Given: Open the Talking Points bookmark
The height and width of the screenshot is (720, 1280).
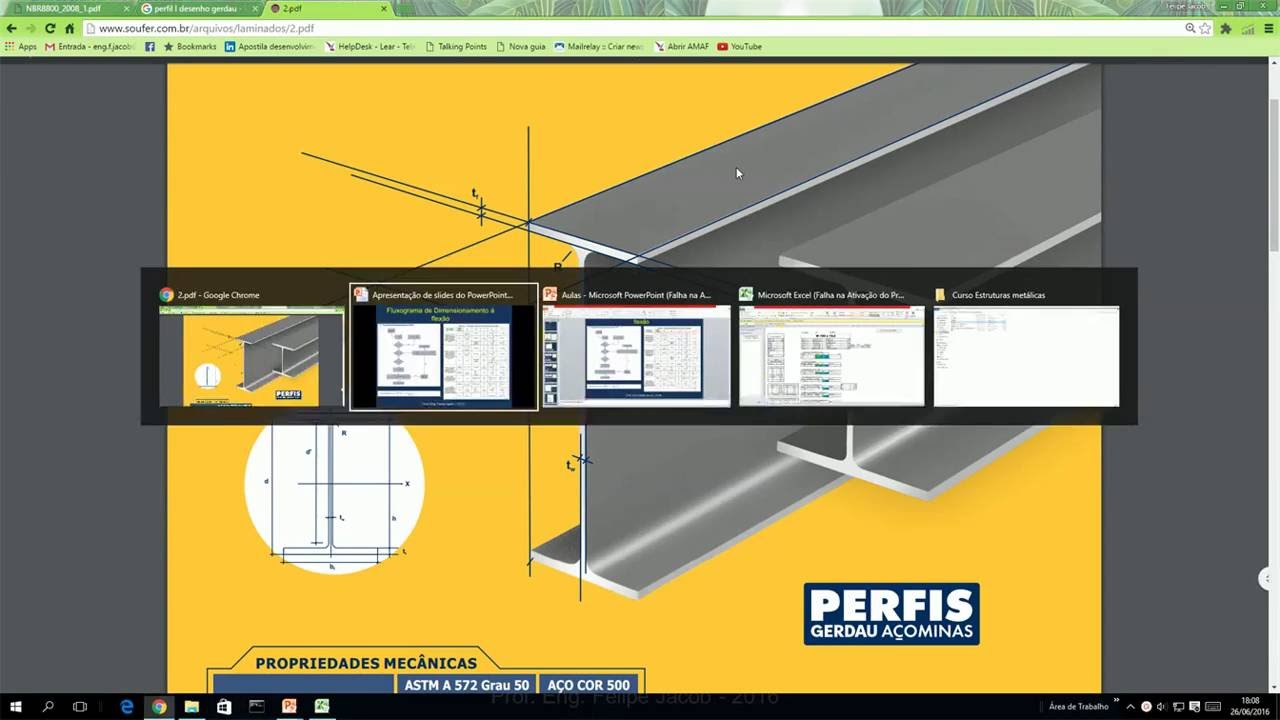Looking at the screenshot, I should [x=456, y=46].
